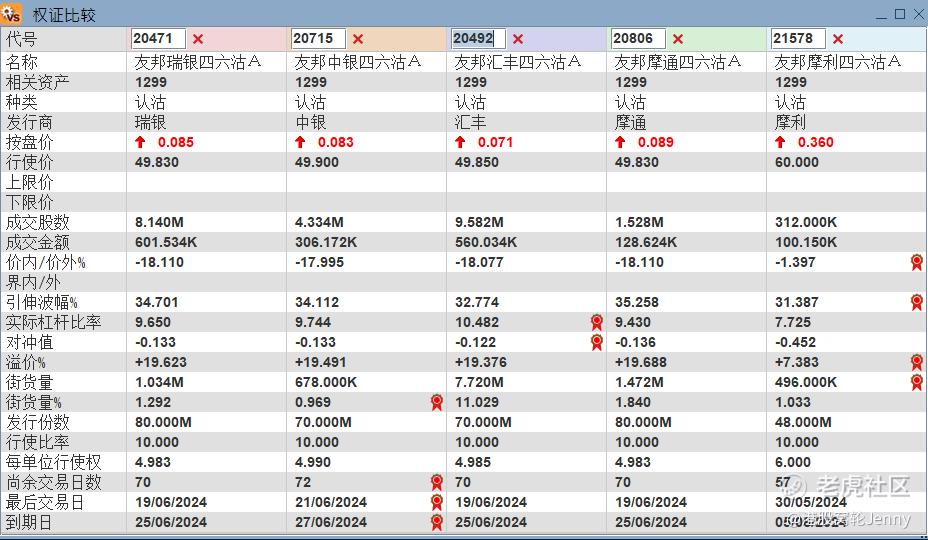928x540 pixels.
Task: Click strike price value 60.000
Action: (797, 162)
